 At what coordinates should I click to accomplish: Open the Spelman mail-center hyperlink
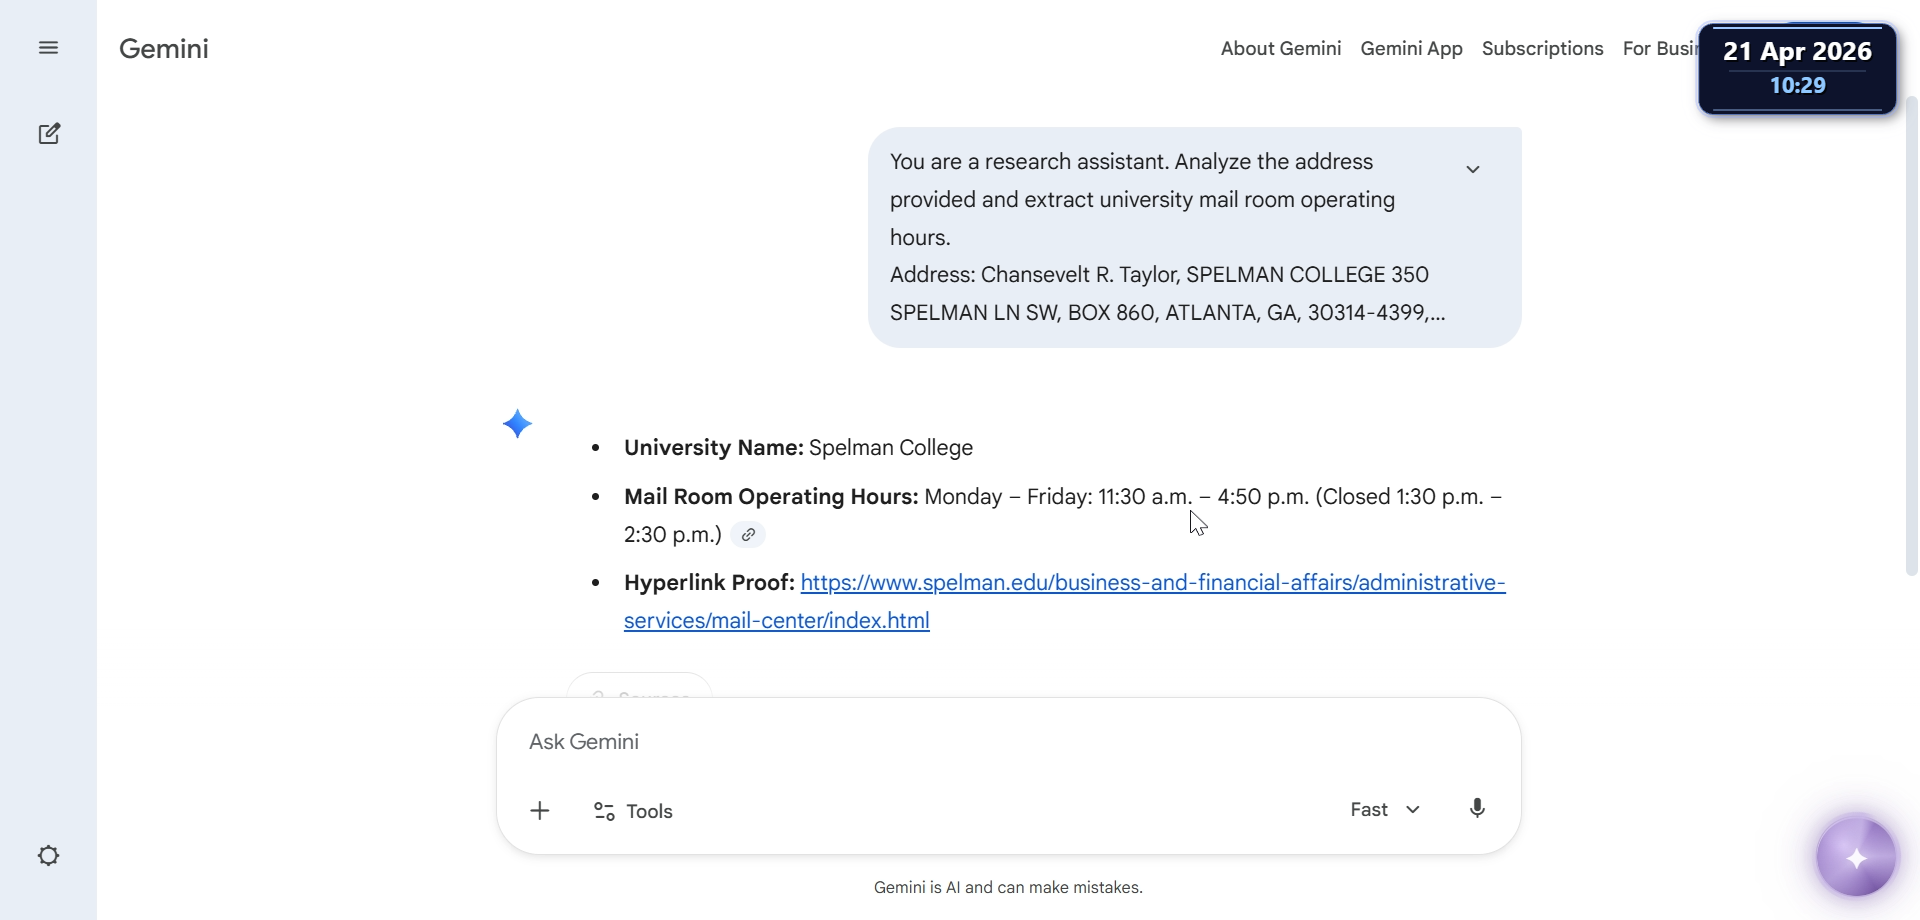click(x=1065, y=601)
